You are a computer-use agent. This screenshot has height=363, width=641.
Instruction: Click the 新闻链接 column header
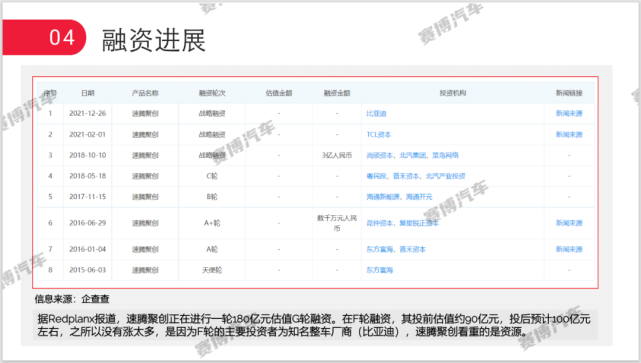569,93
